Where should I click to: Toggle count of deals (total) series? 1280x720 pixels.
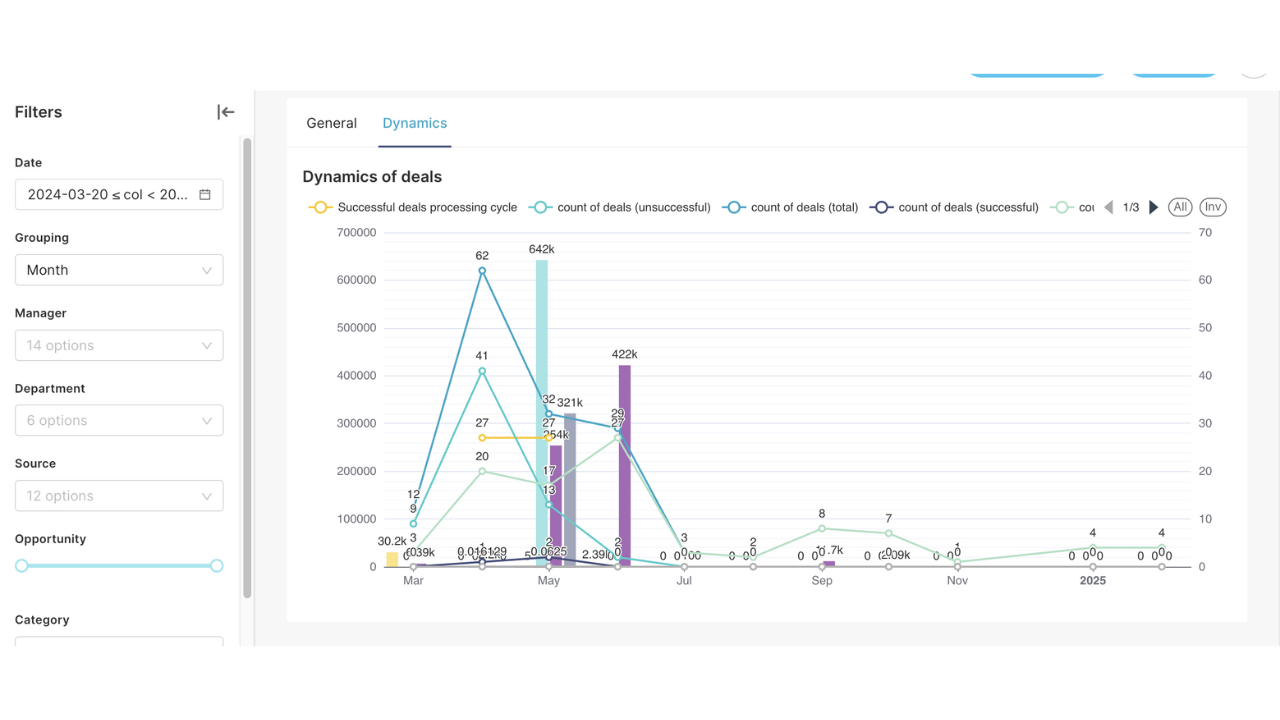(x=791, y=207)
